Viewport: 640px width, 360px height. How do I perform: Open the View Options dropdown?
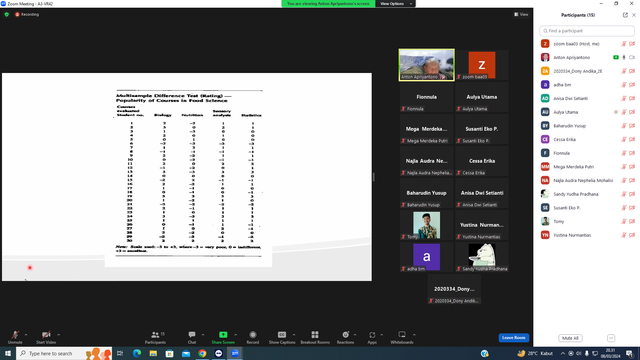tap(395, 4)
